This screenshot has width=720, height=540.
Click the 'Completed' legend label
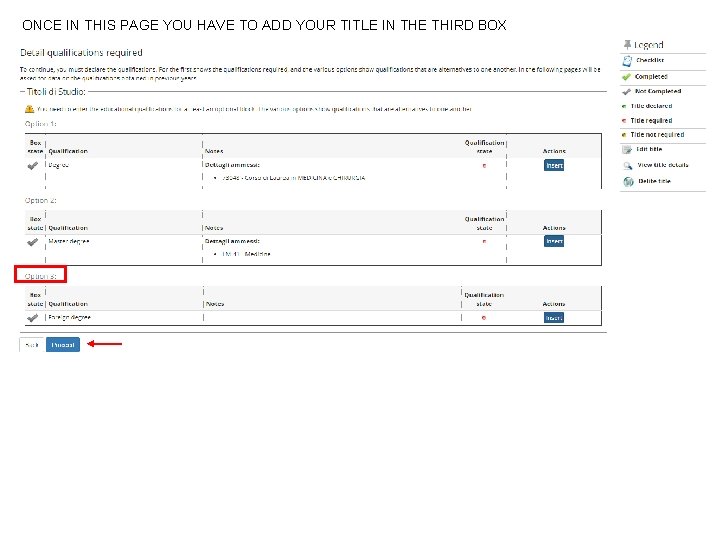pyautogui.click(x=651, y=77)
